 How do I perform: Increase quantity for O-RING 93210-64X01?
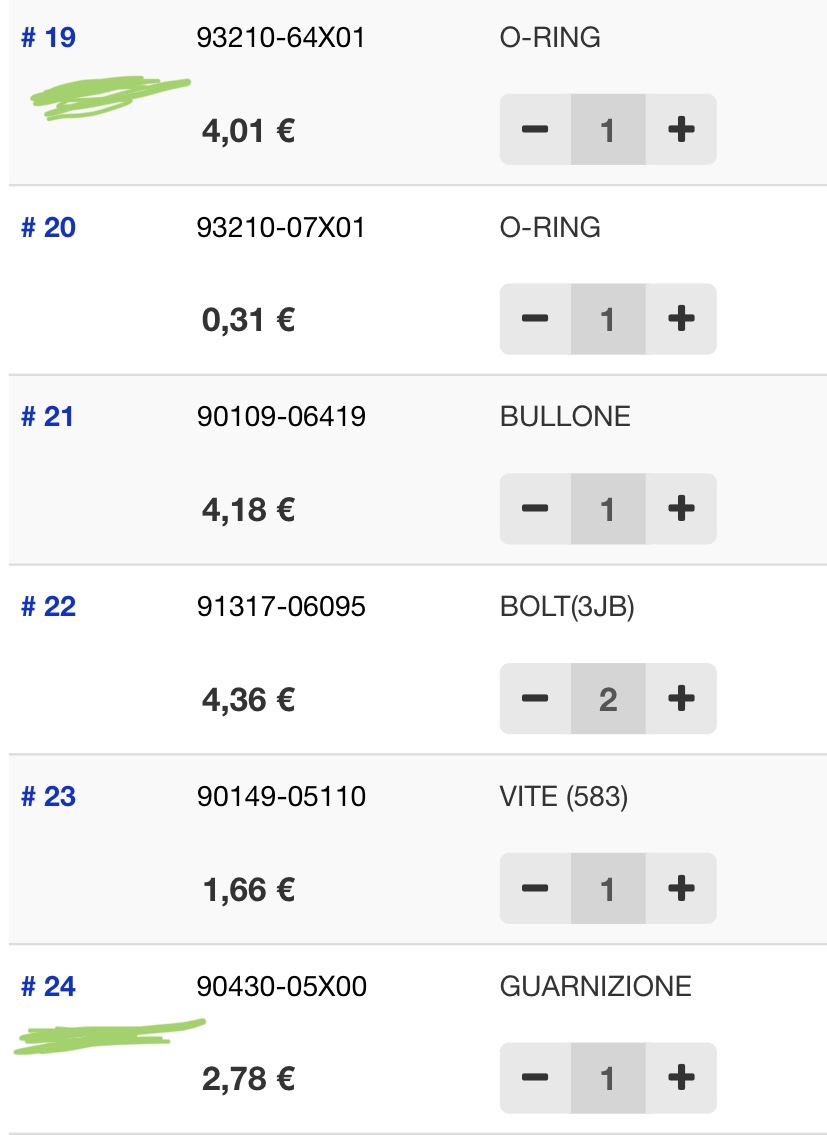tap(681, 130)
